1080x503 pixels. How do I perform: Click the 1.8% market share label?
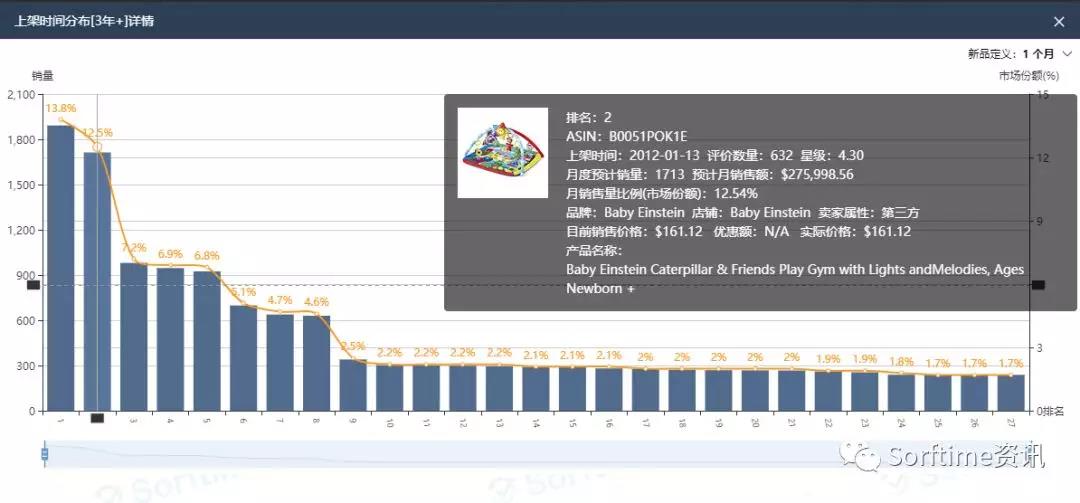[x=902, y=361]
